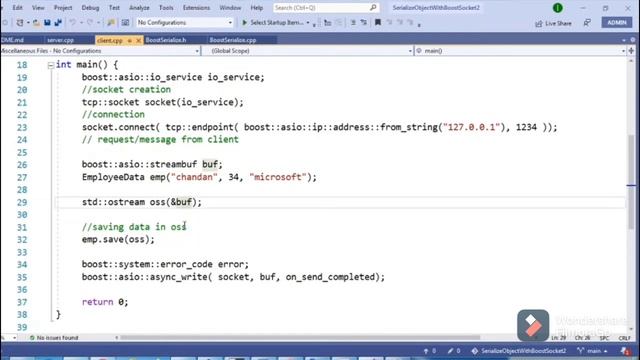640x360 pixels.
Task: Click the notifications bell in status bar
Action: tap(625, 351)
